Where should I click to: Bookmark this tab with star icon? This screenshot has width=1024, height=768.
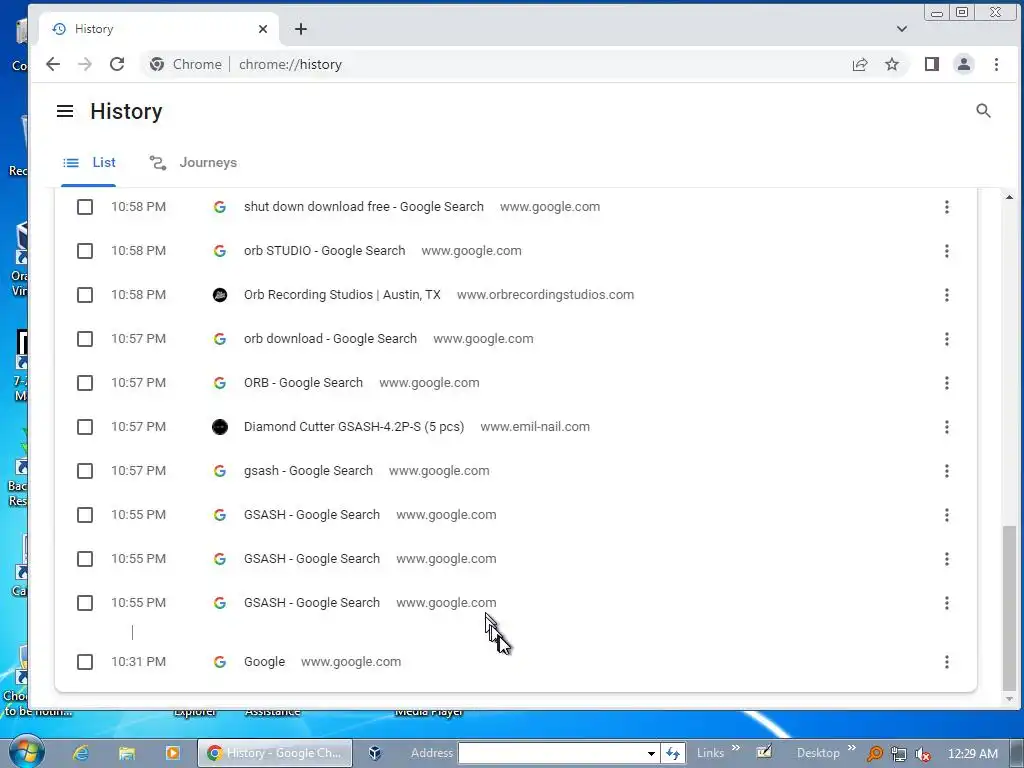(892, 64)
